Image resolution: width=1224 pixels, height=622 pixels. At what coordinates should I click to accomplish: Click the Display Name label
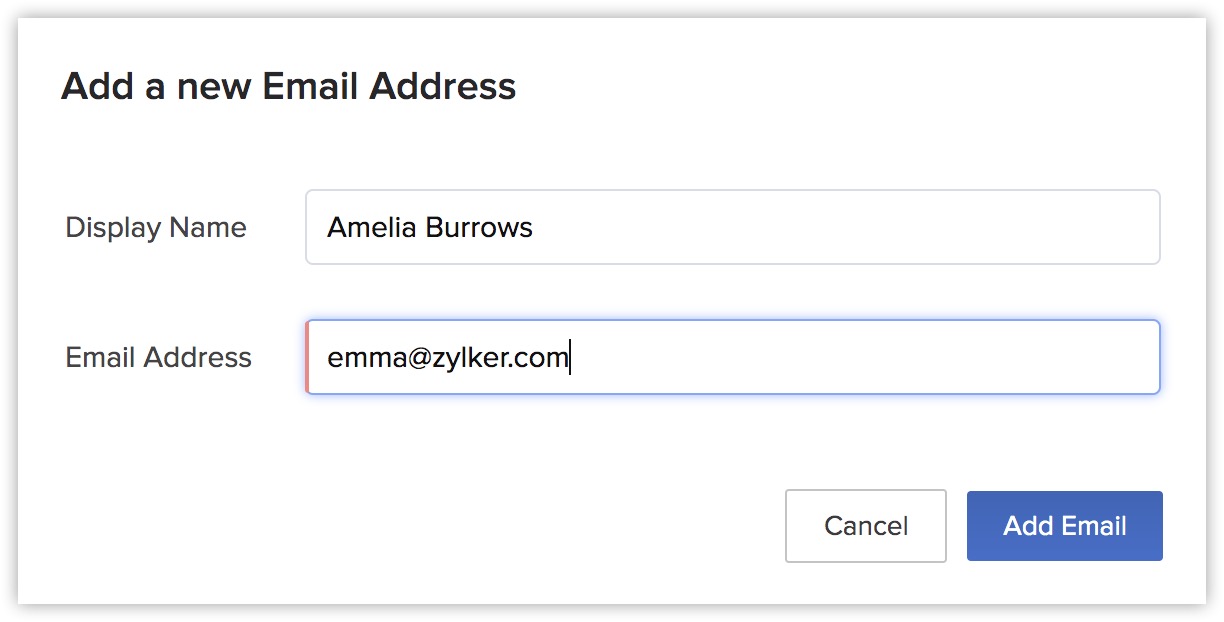pos(156,228)
